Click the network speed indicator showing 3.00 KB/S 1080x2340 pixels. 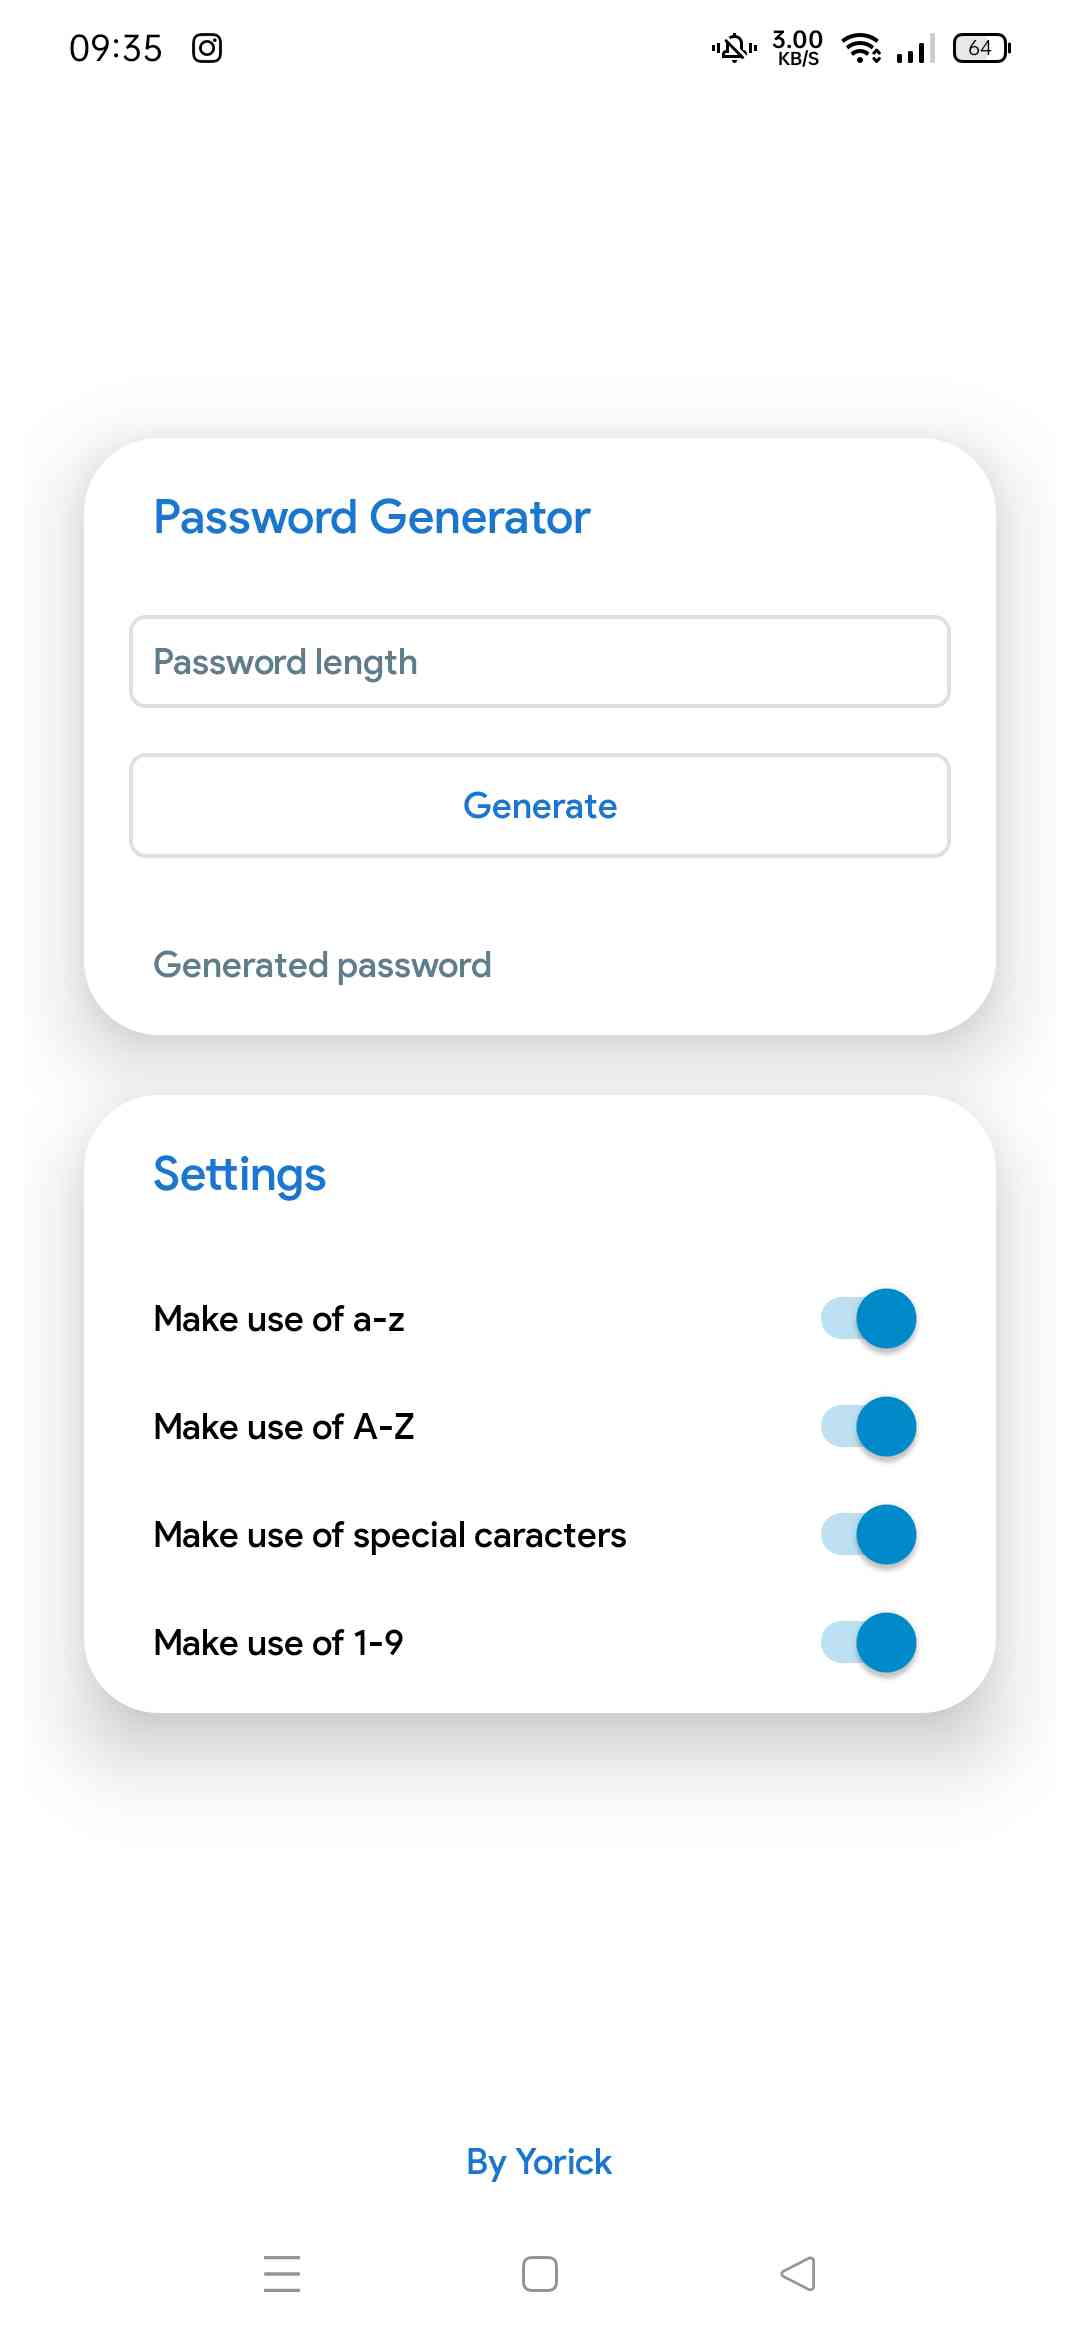tap(797, 46)
